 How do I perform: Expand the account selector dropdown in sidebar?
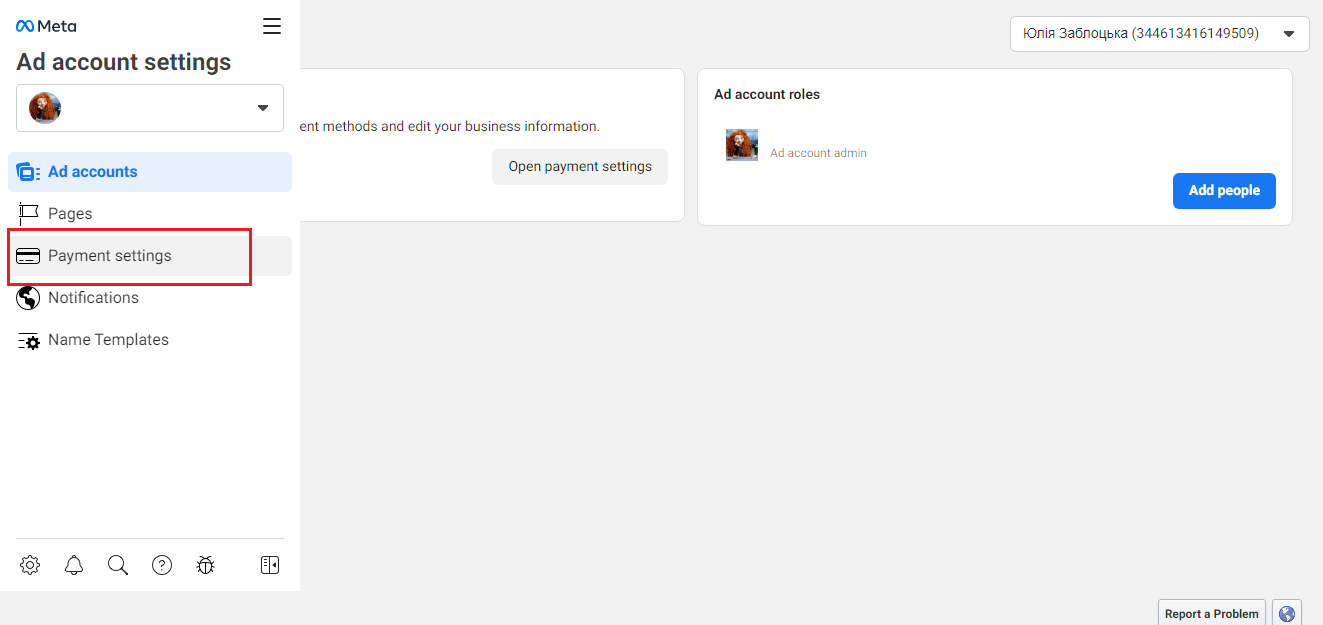(x=150, y=108)
